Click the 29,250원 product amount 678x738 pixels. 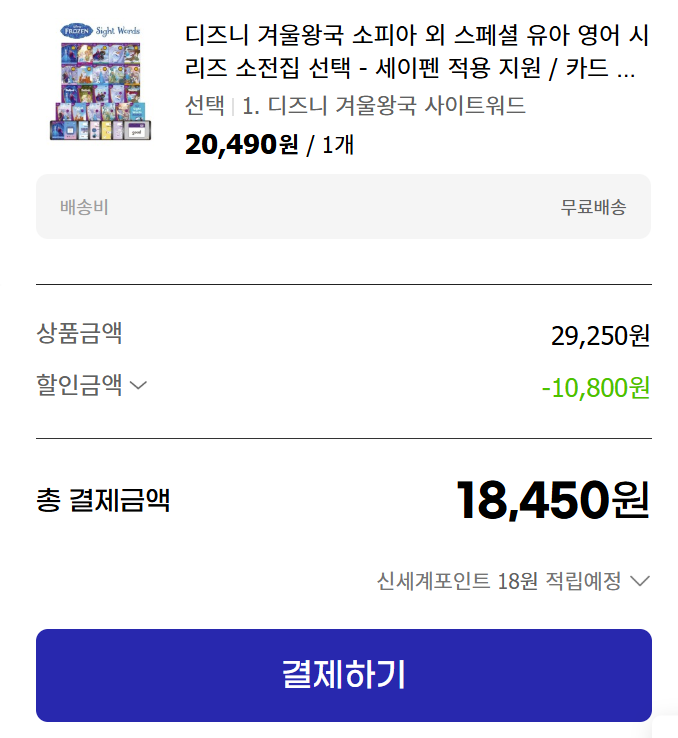click(600, 336)
